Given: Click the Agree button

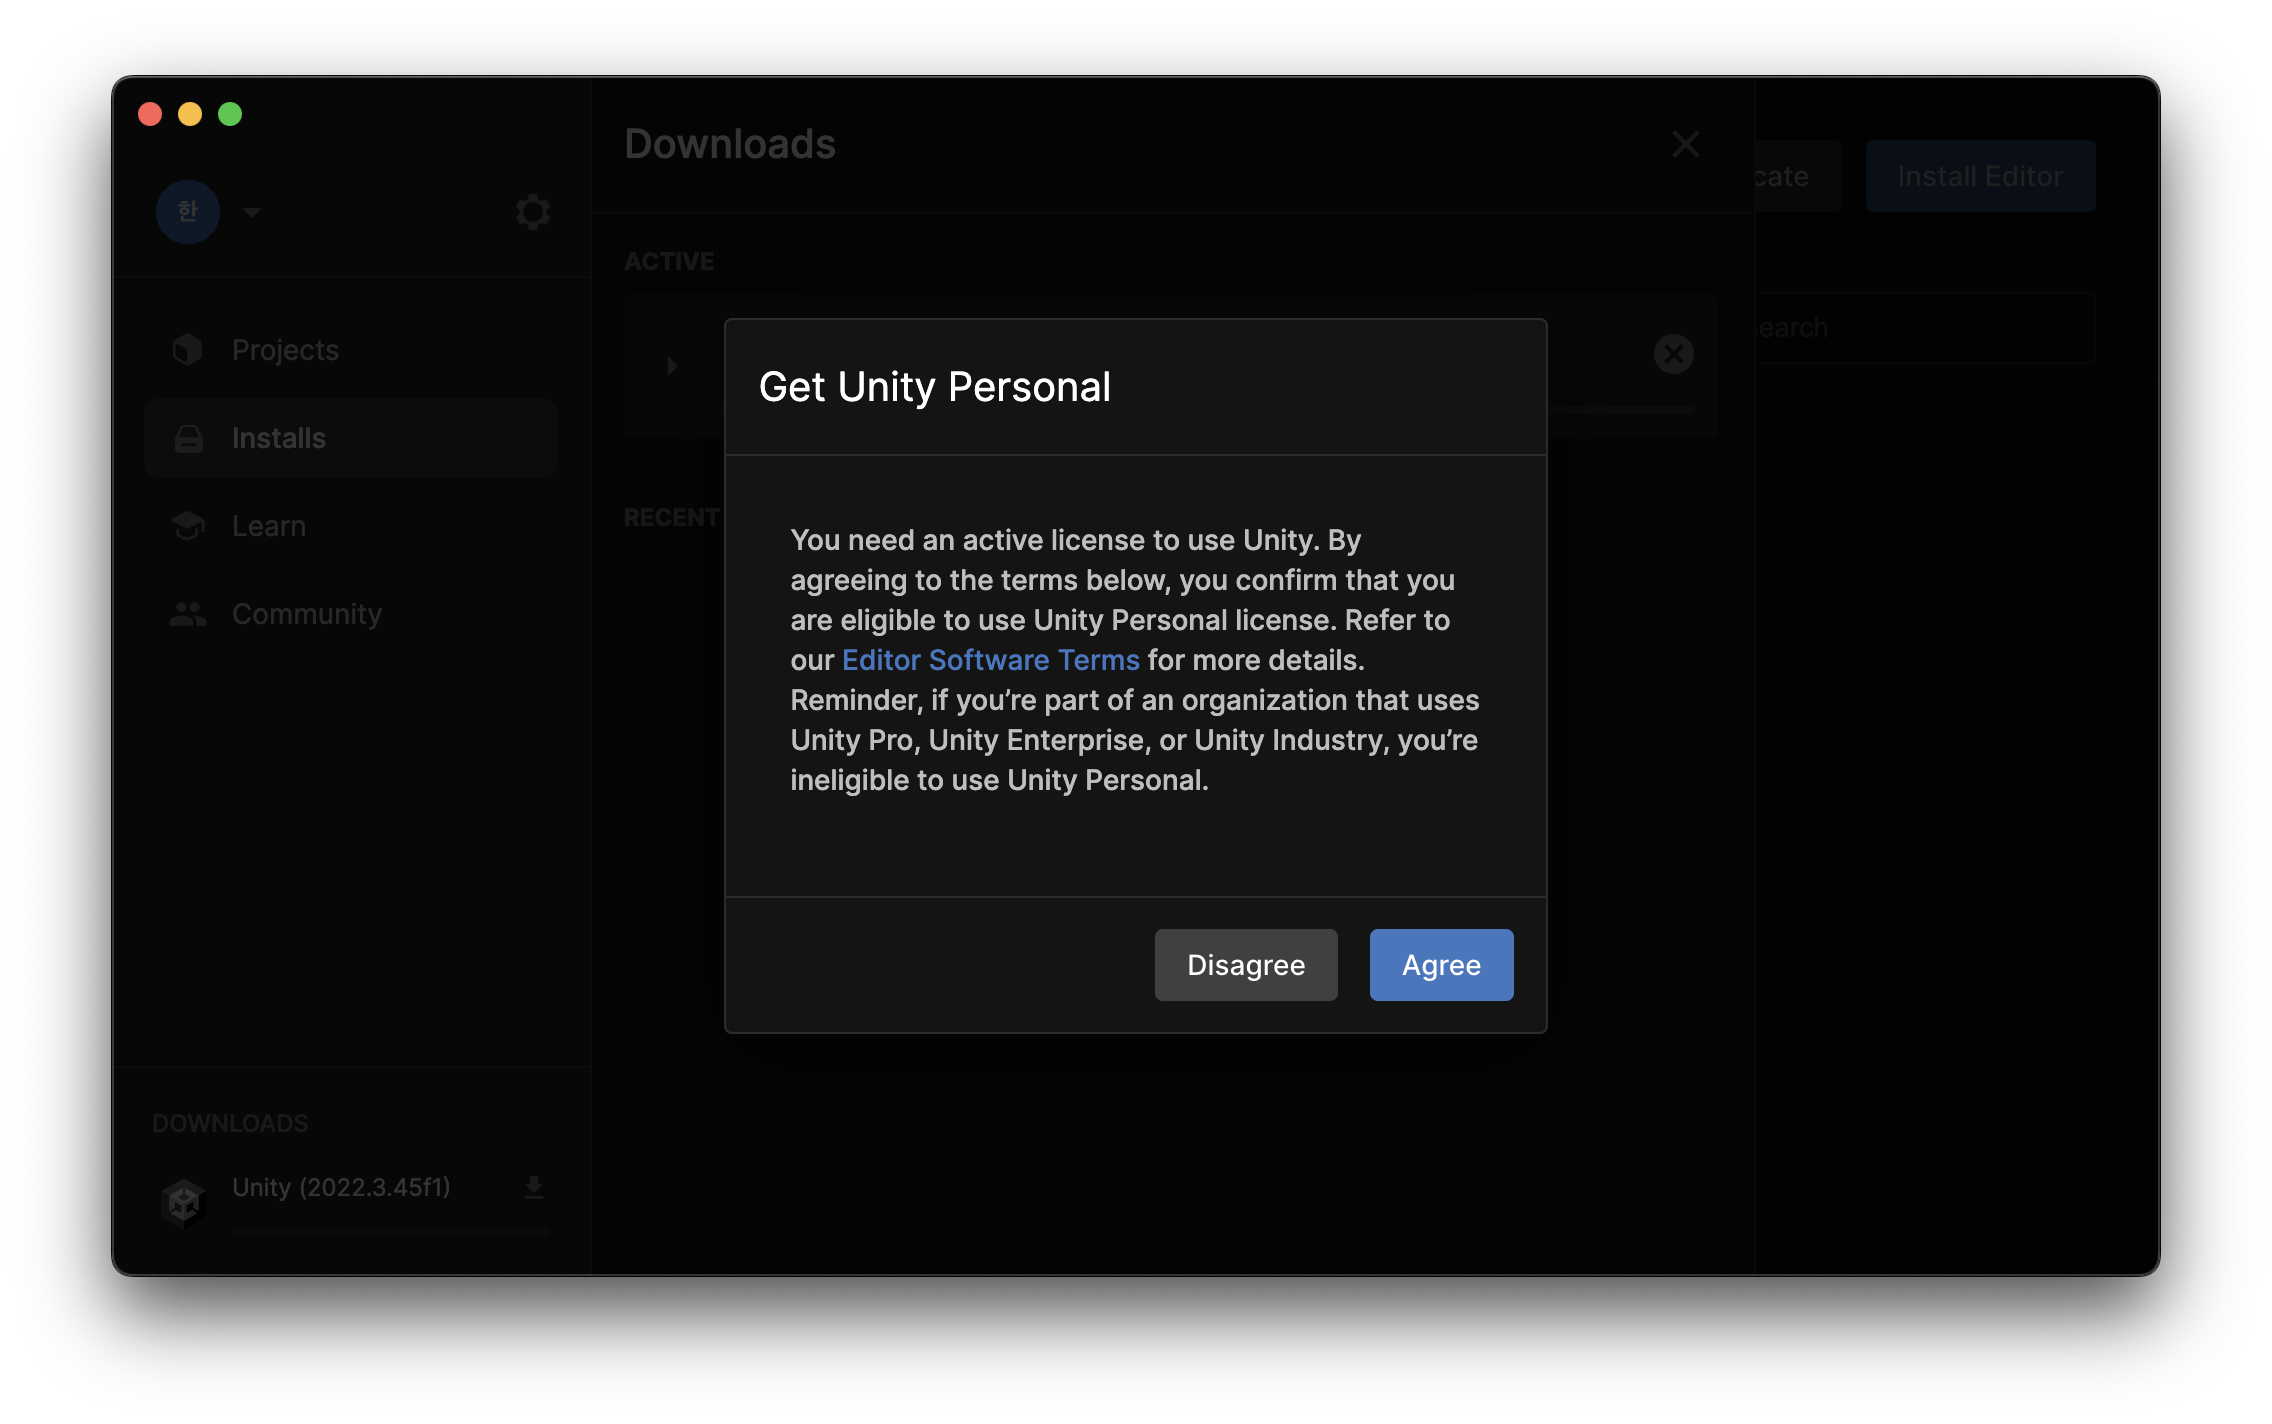Looking at the screenshot, I should (1440, 965).
